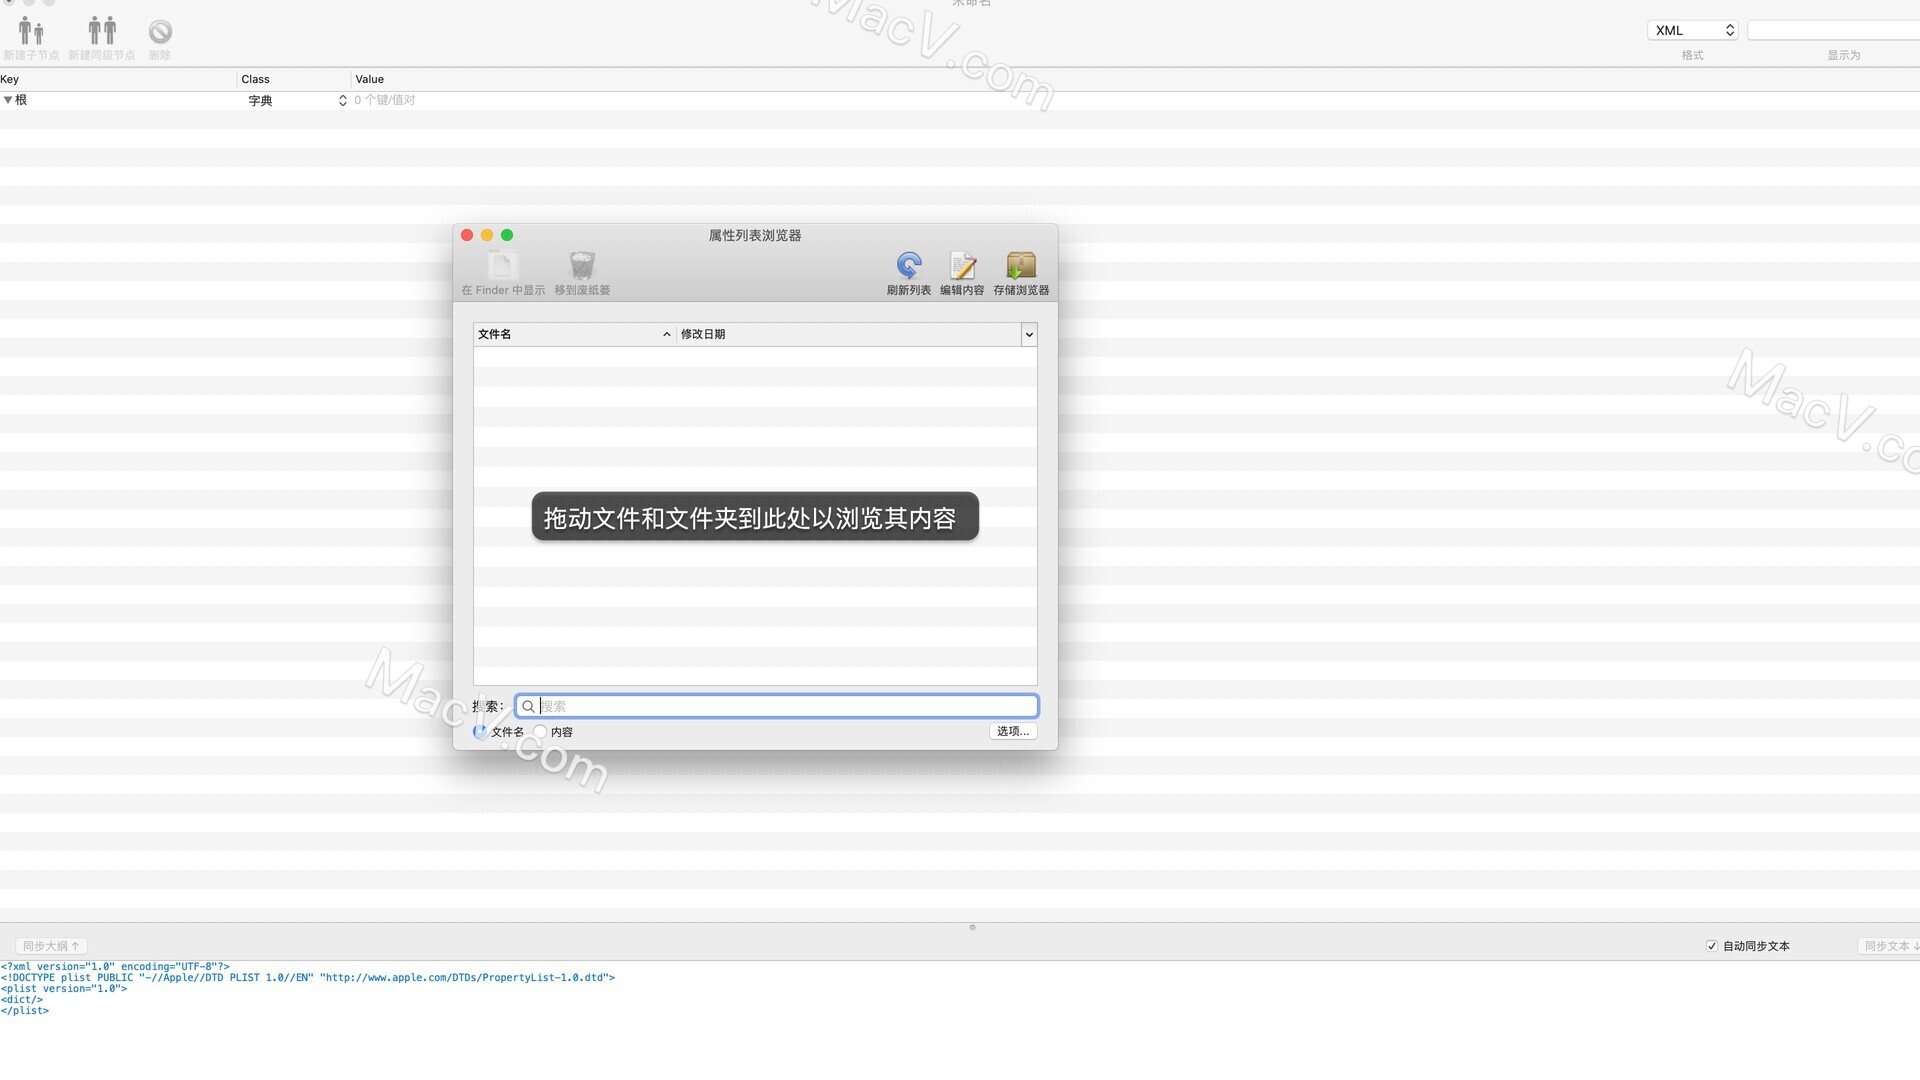This screenshot has width=1920, height=1080.
Task: Toggle the 自动同步文本 checkbox
Action: point(1711,946)
